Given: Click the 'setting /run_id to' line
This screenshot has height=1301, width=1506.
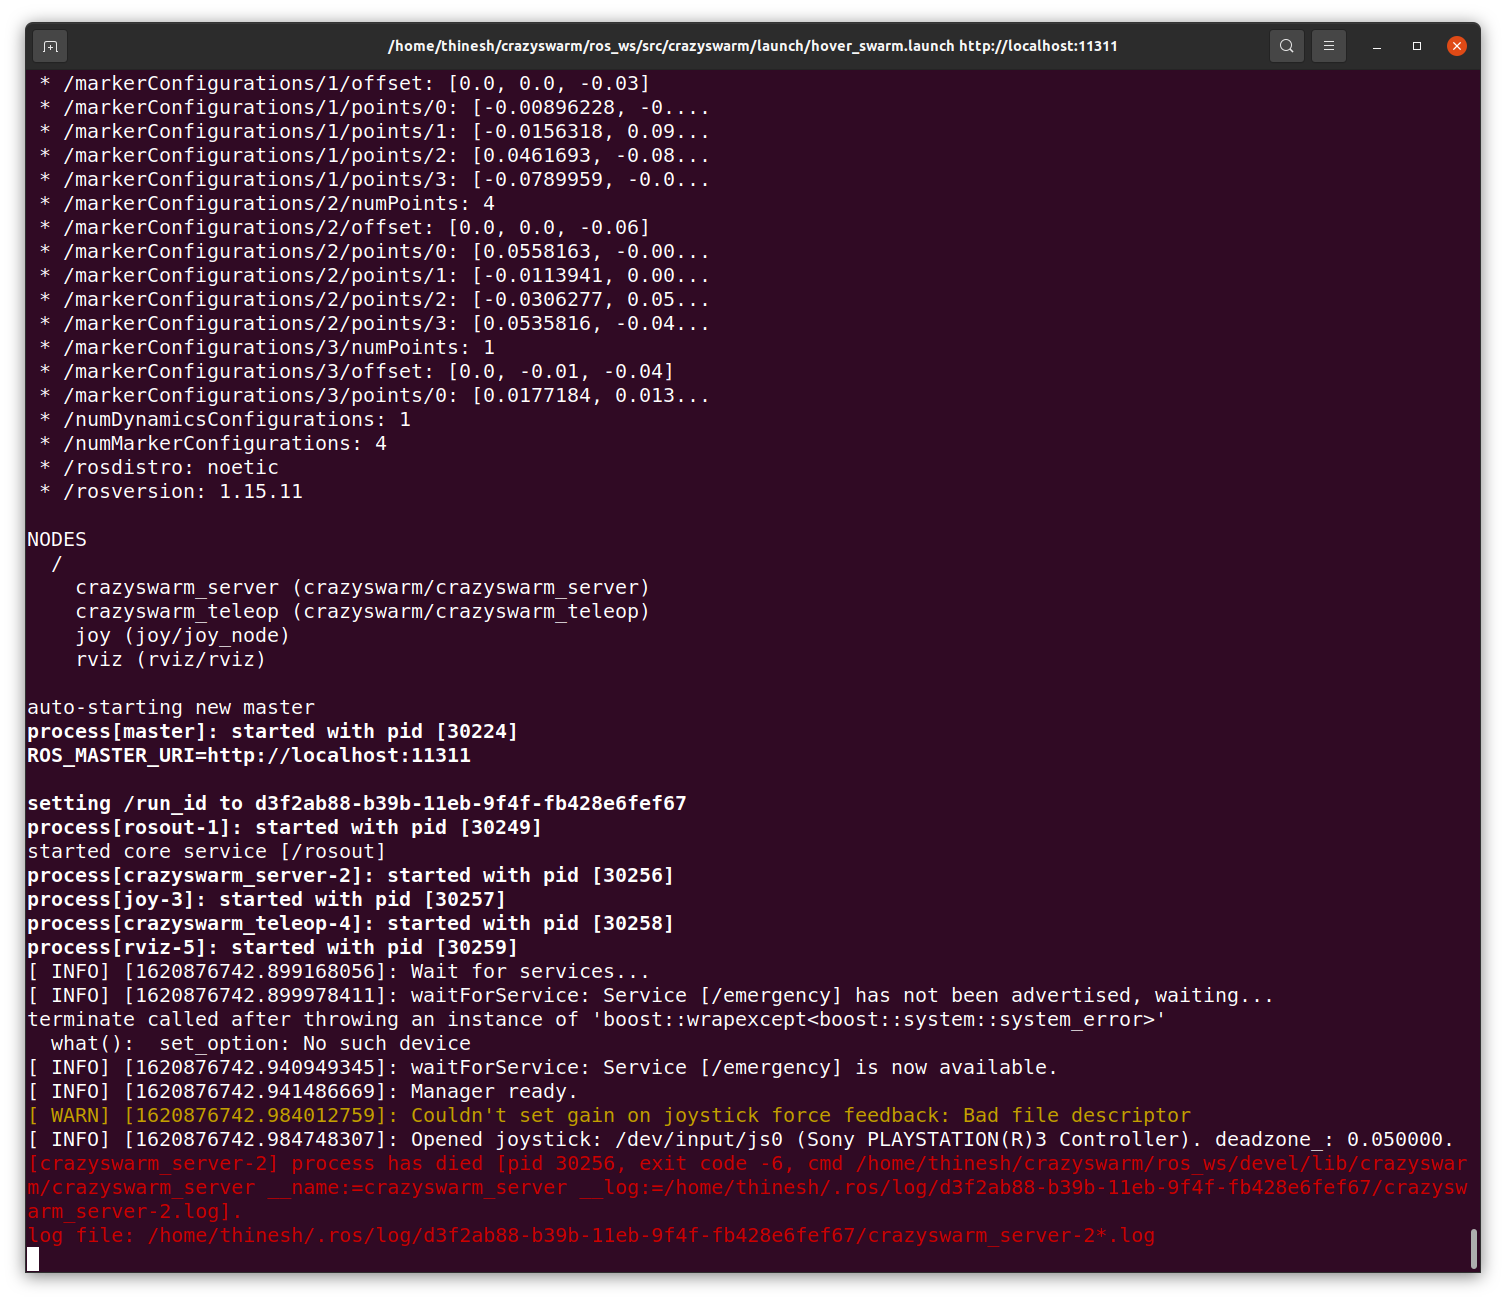Looking at the screenshot, I should click(357, 804).
